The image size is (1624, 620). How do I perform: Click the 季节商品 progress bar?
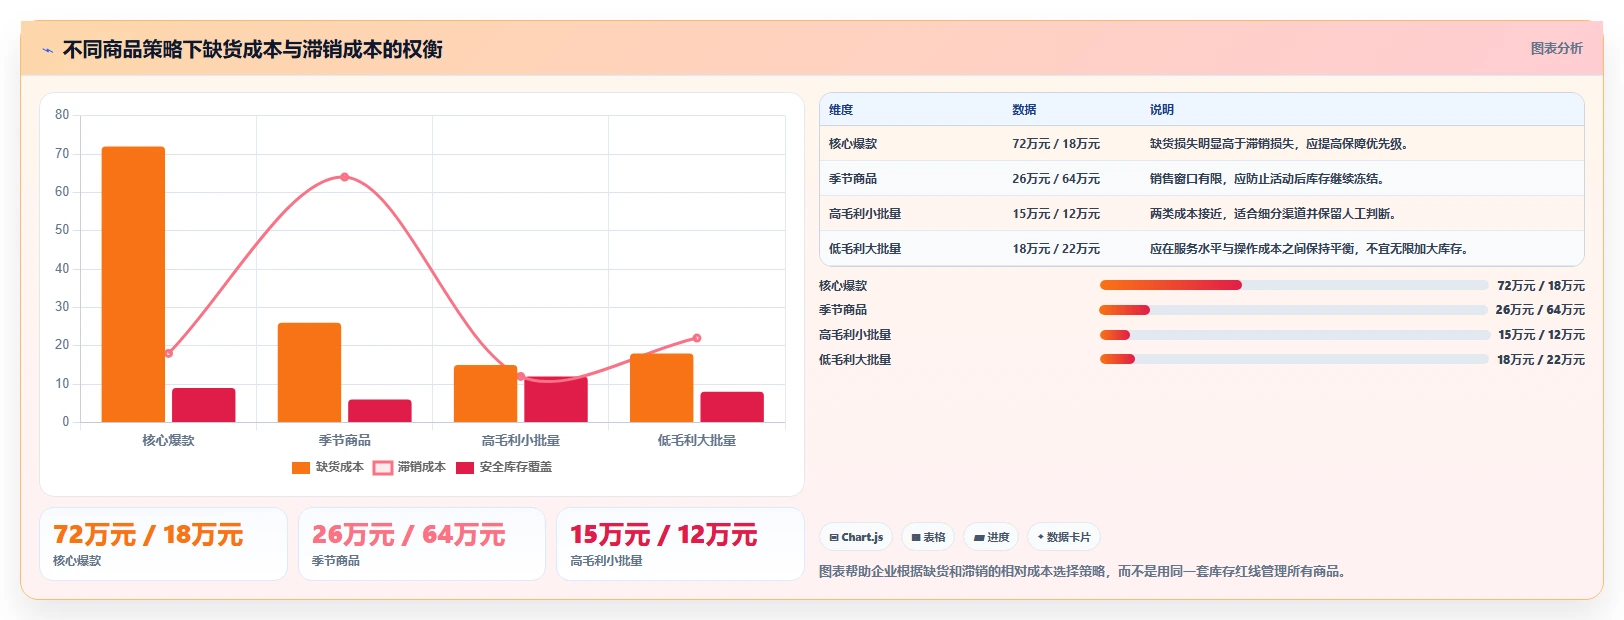[1294, 310]
